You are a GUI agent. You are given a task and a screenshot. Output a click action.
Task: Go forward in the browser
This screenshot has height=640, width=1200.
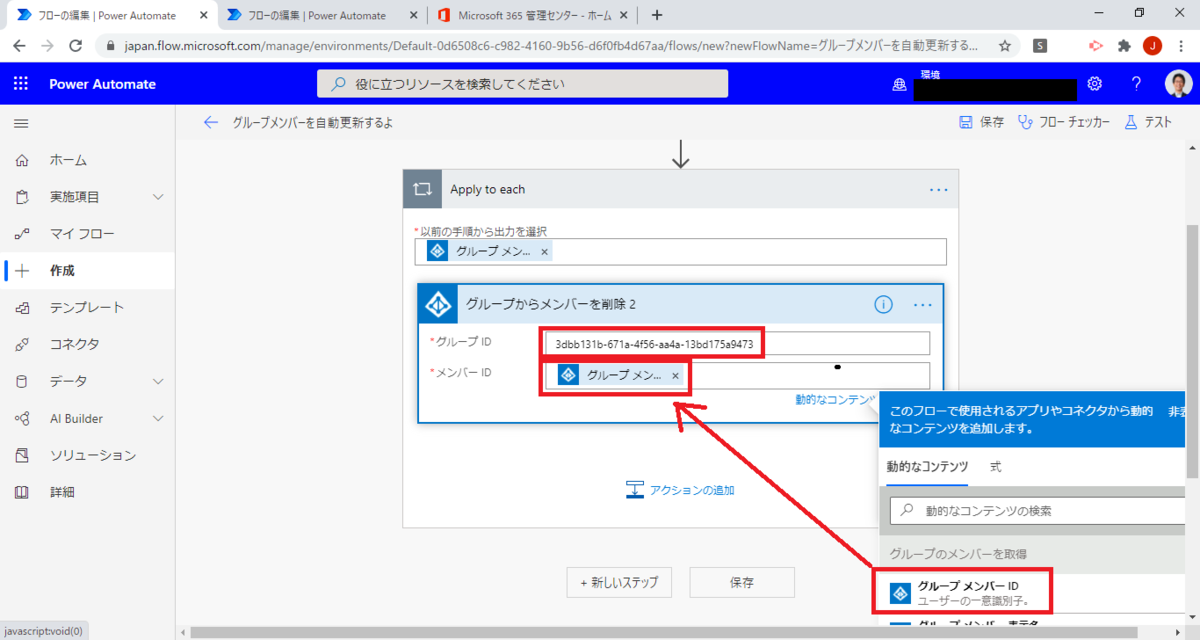pyautogui.click(x=47, y=46)
